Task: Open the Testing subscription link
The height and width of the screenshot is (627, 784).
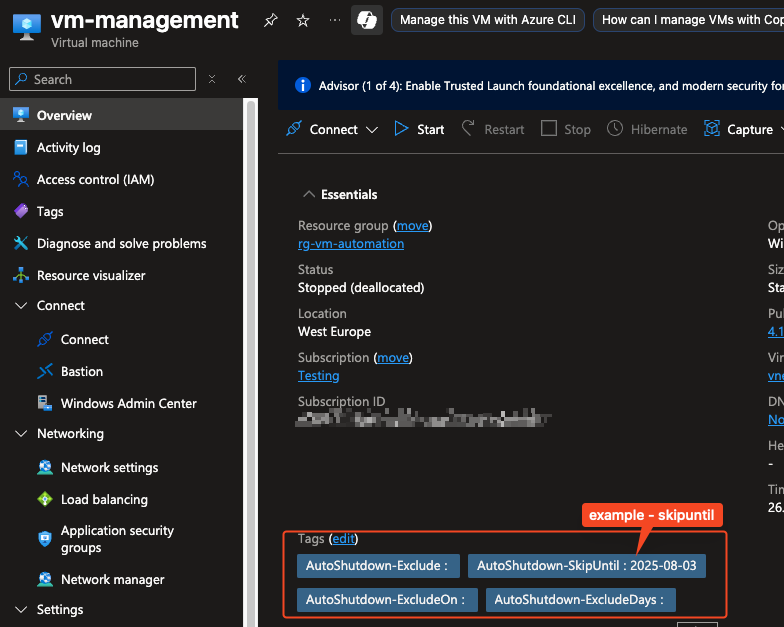Action: (x=318, y=376)
